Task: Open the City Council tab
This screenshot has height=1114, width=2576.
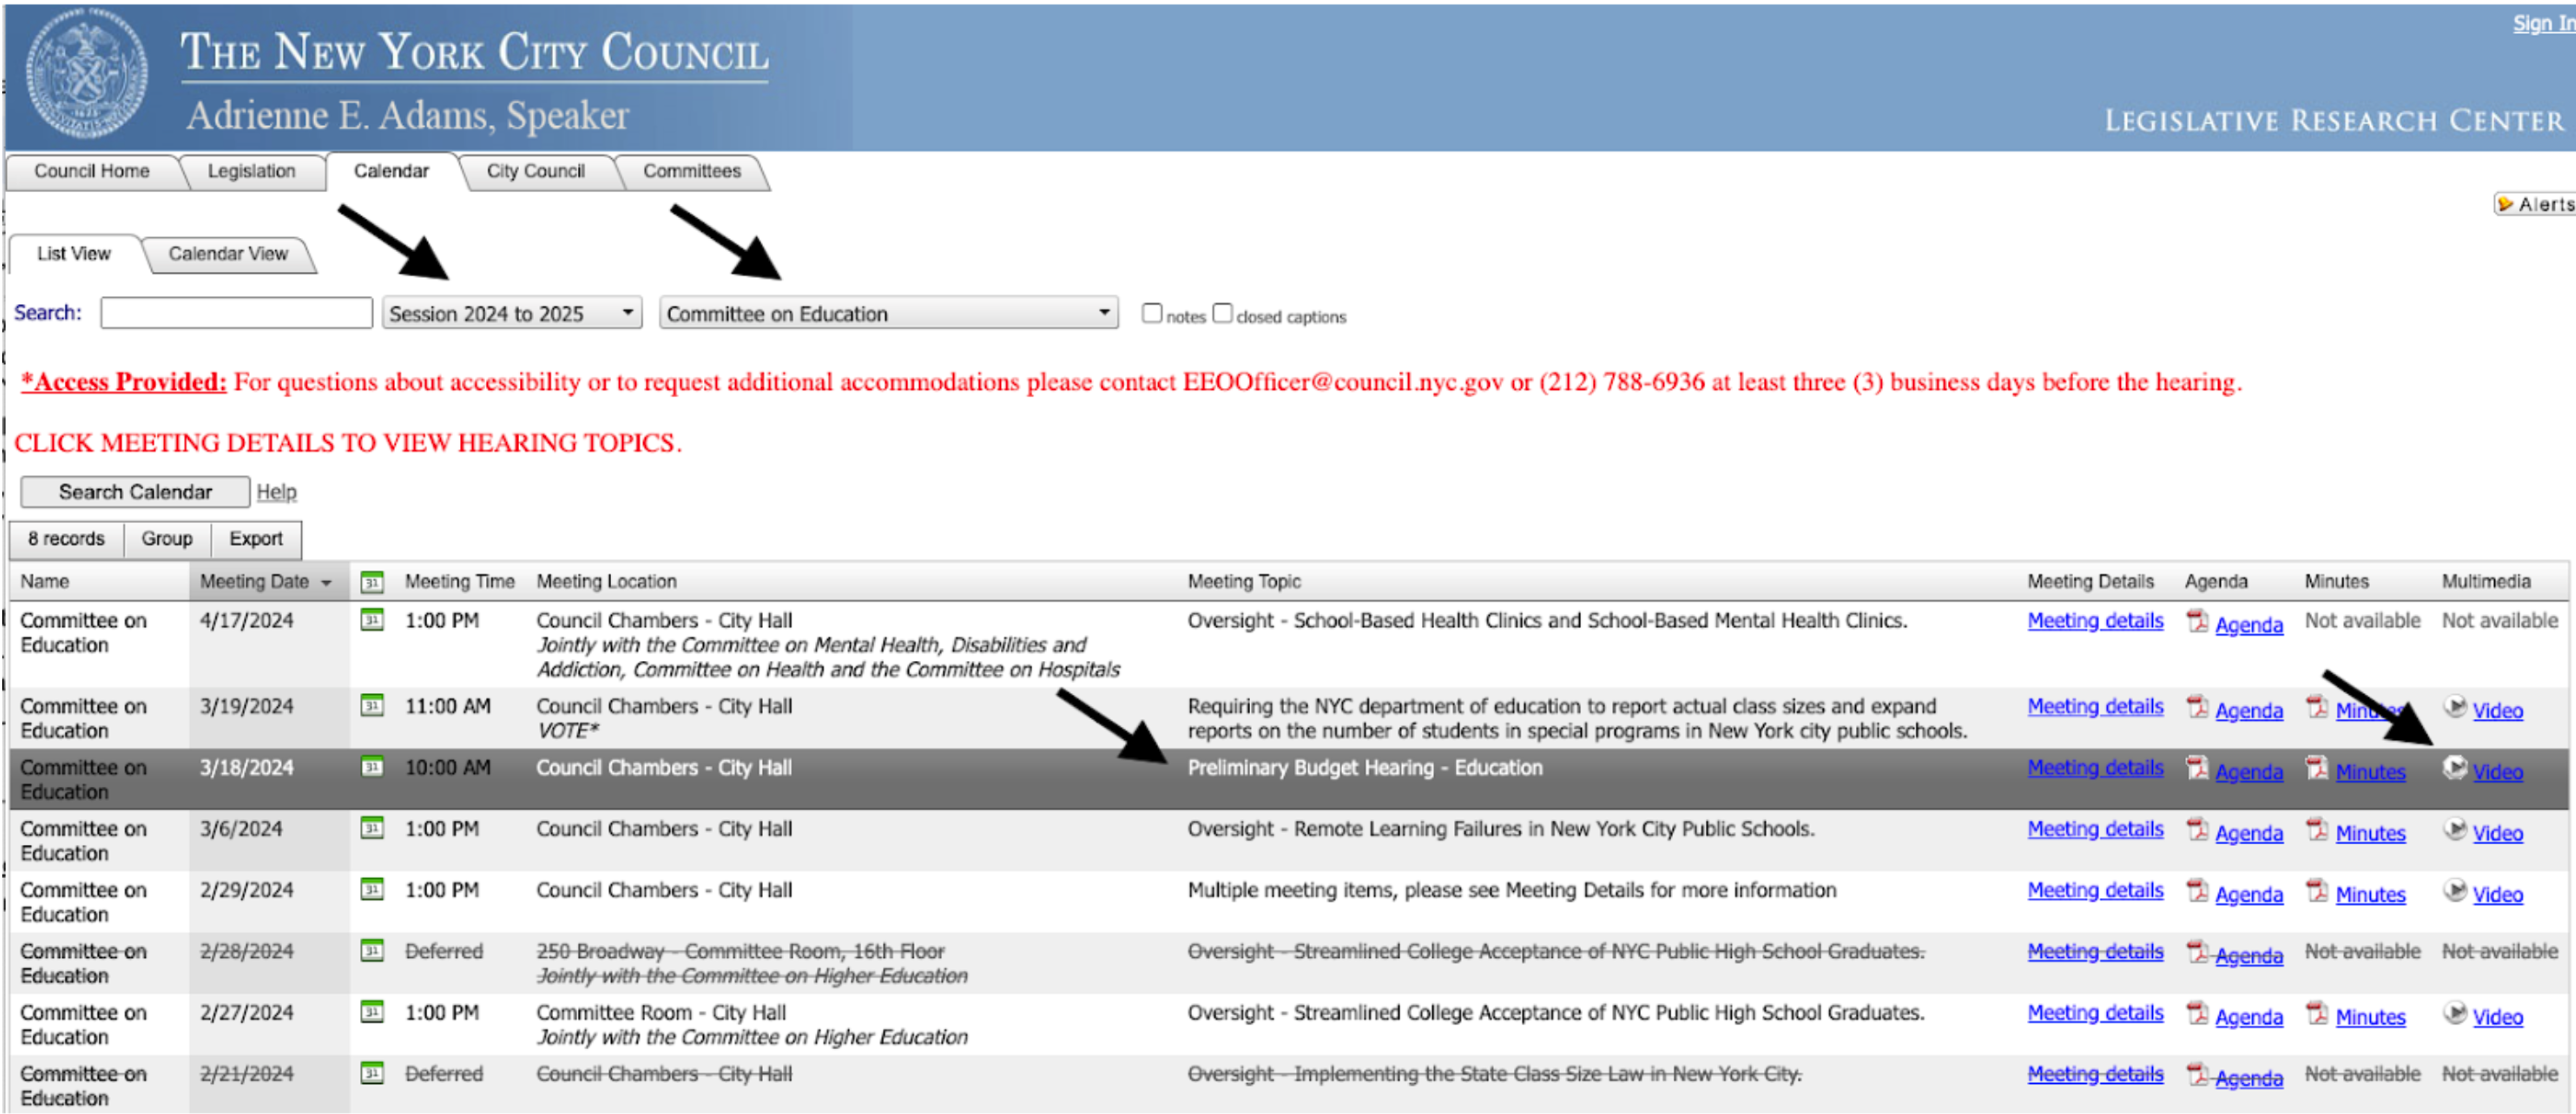Action: (x=535, y=171)
